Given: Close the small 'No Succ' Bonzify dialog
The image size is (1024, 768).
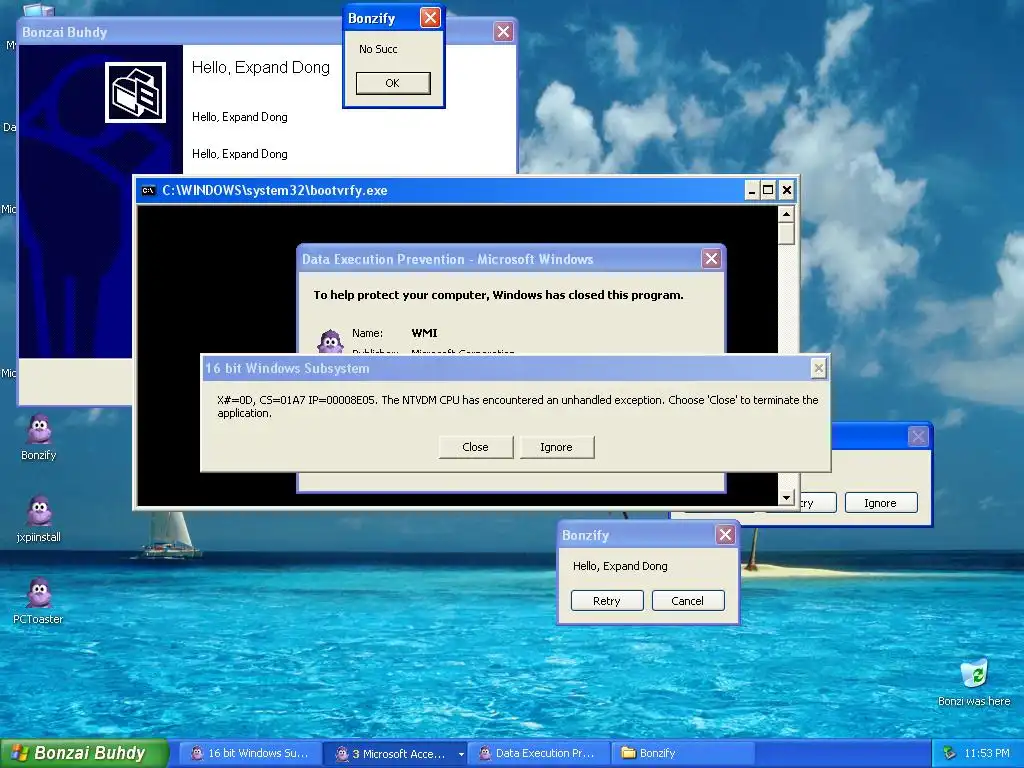Looking at the screenshot, I should (x=430, y=18).
